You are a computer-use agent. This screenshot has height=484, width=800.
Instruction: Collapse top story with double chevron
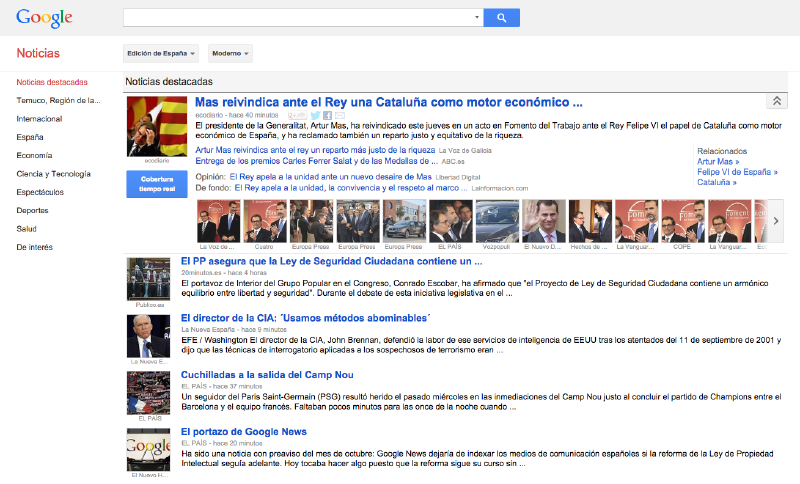777,101
